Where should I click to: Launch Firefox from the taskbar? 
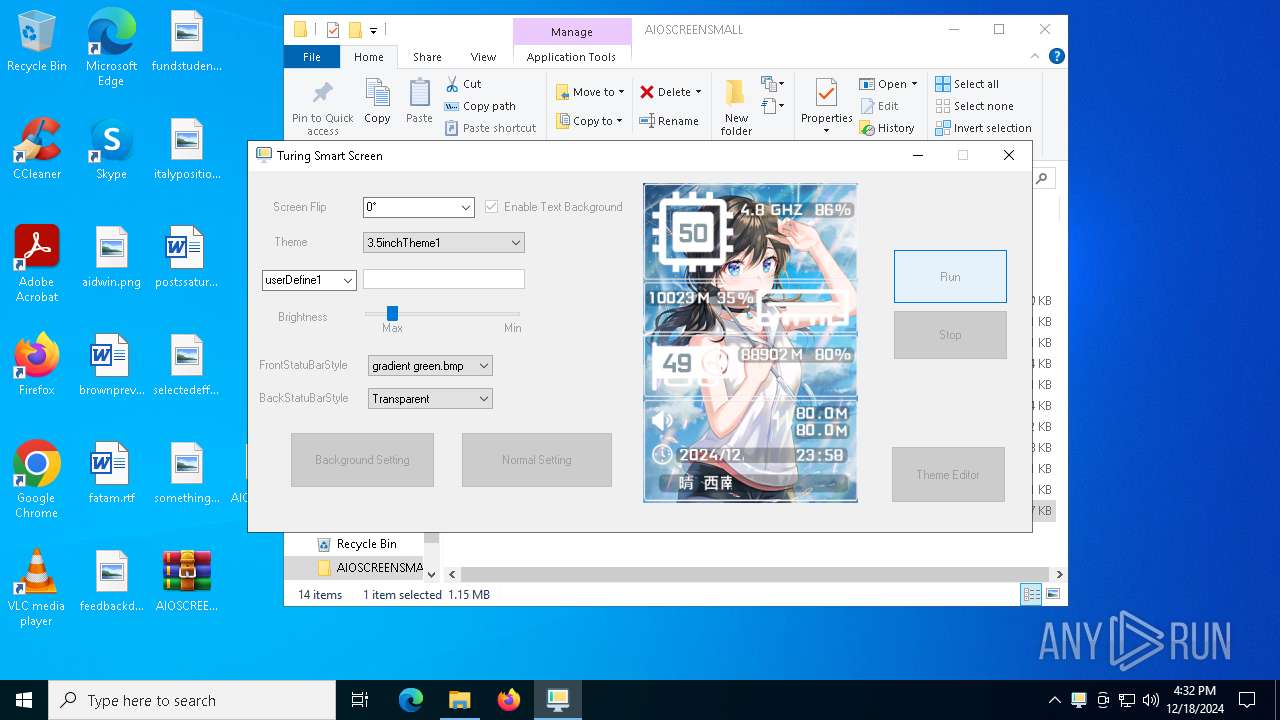point(509,700)
